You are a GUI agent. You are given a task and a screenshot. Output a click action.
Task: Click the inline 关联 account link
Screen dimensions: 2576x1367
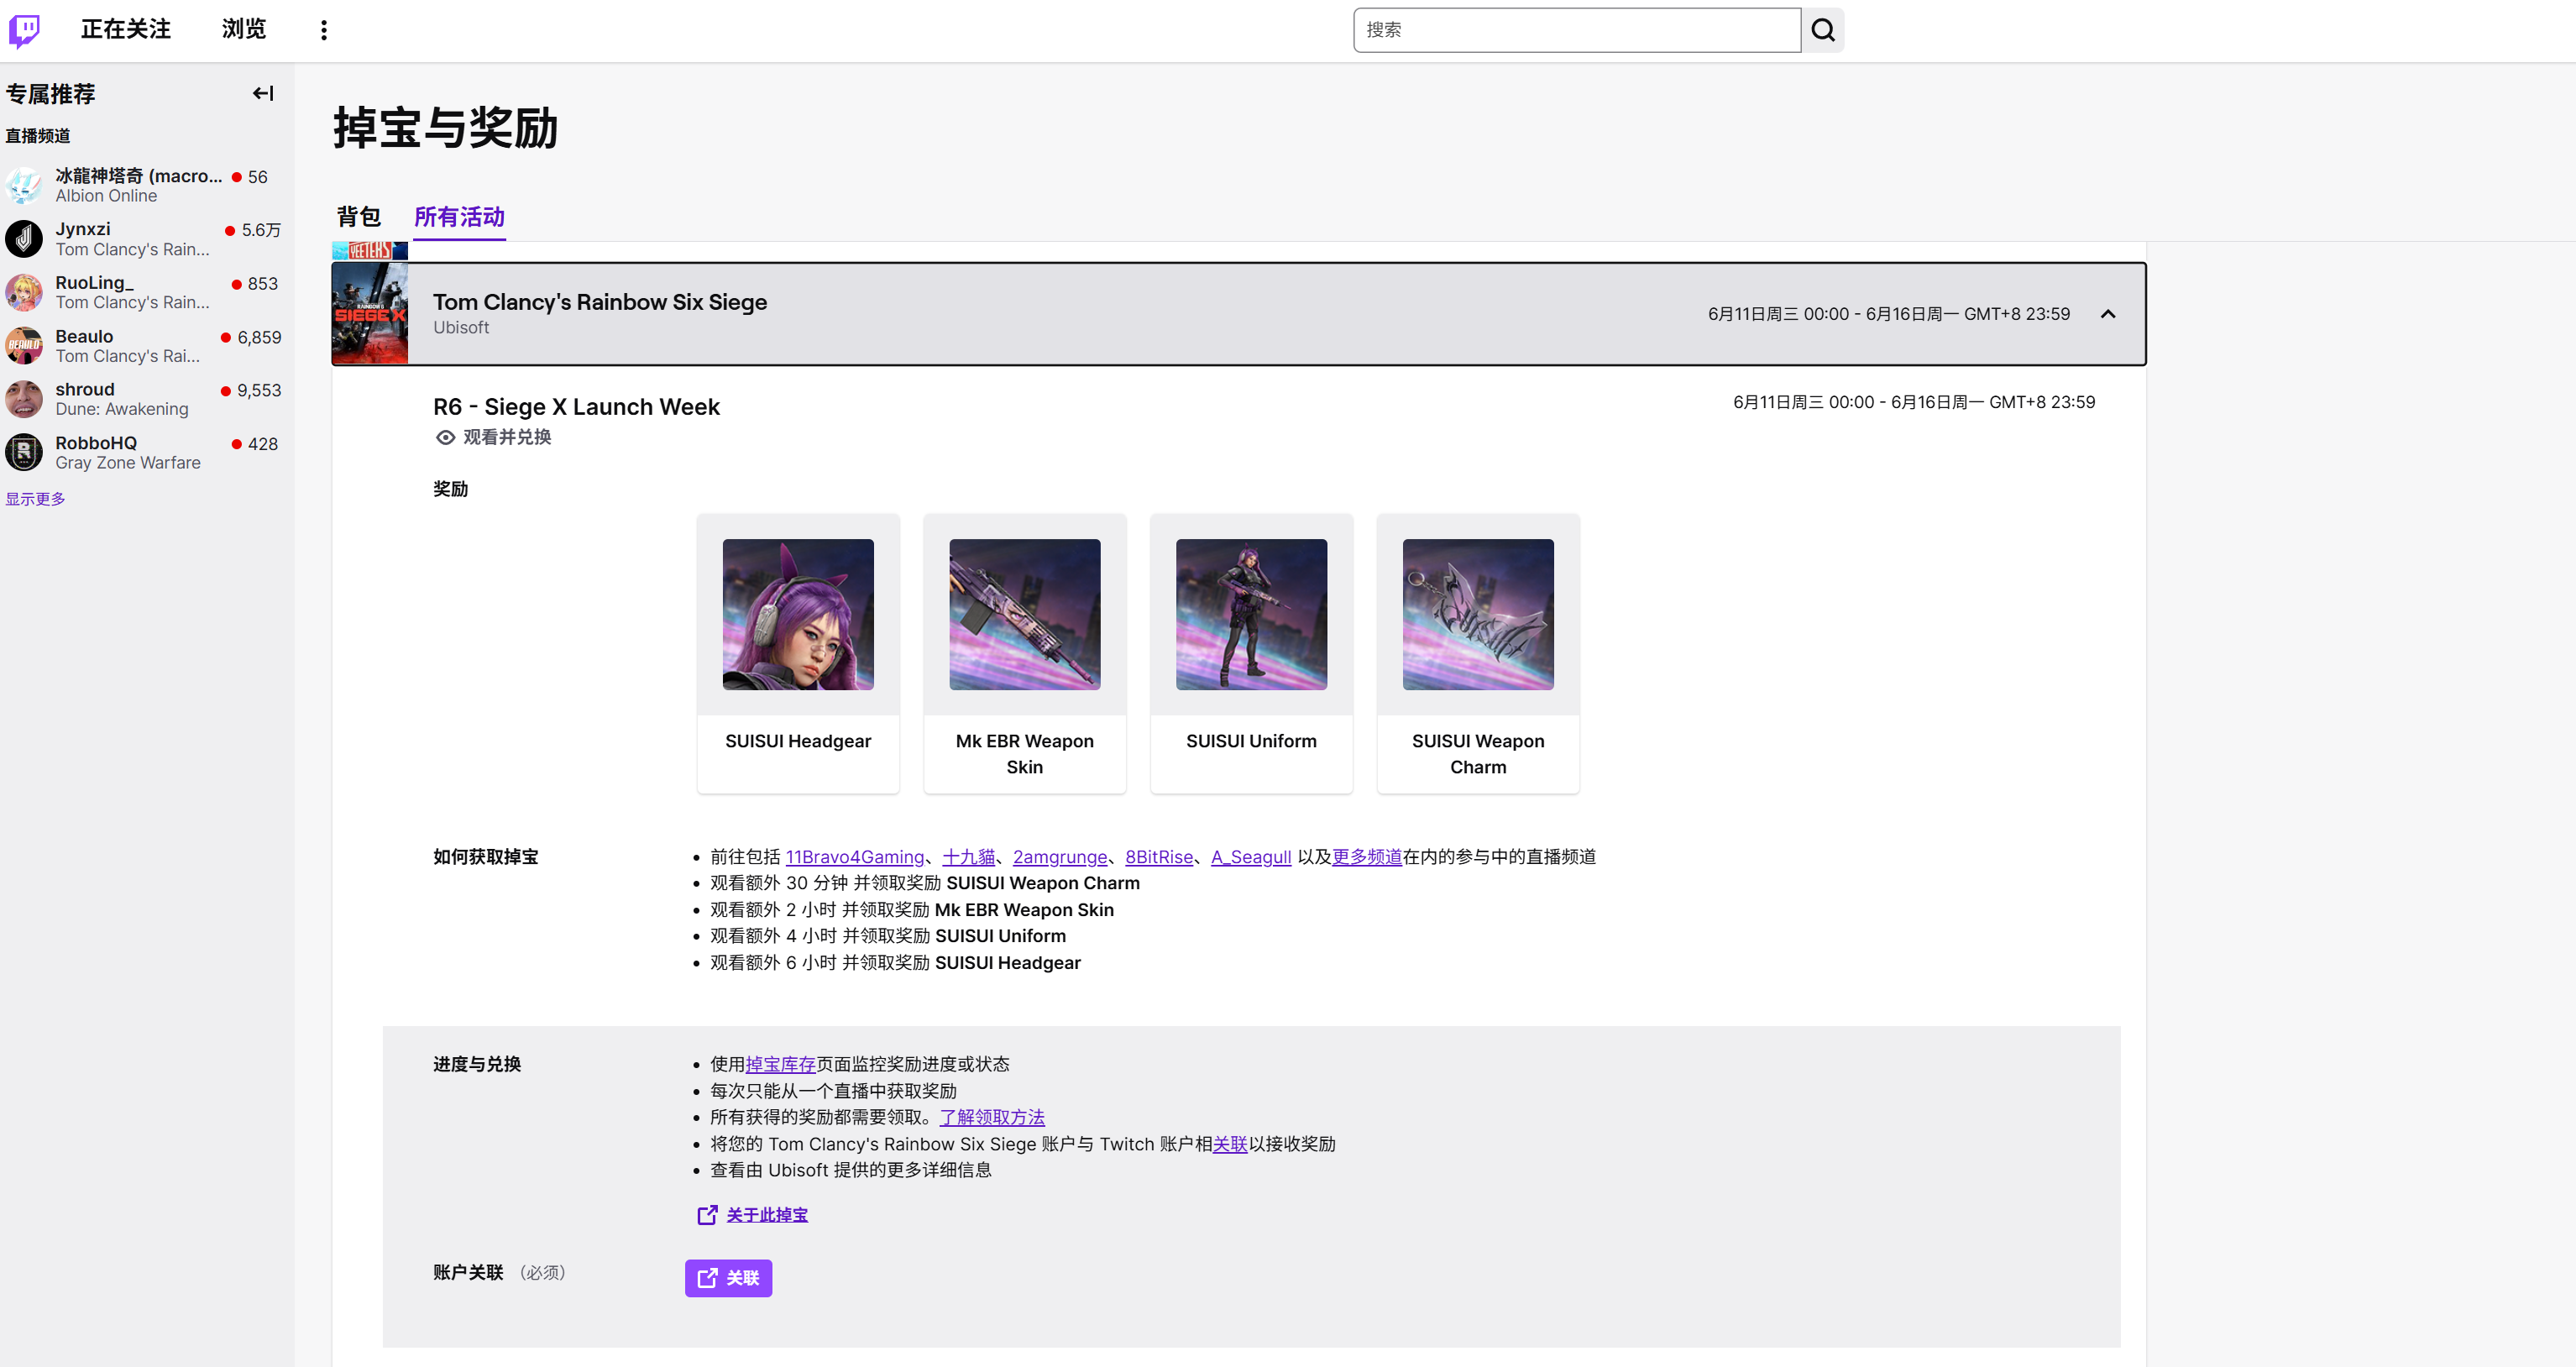pos(1230,1144)
